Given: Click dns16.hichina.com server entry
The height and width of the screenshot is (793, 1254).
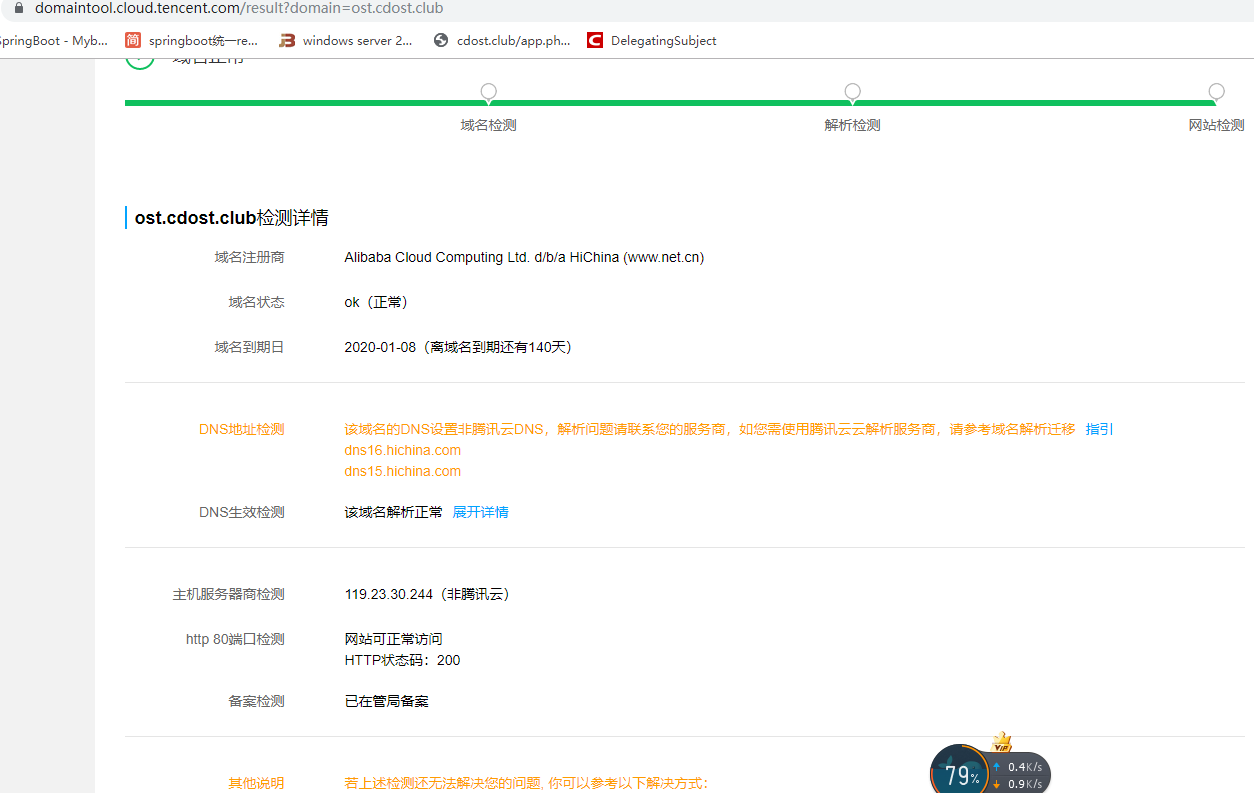Looking at the screenshot, I should click(403, 450).
